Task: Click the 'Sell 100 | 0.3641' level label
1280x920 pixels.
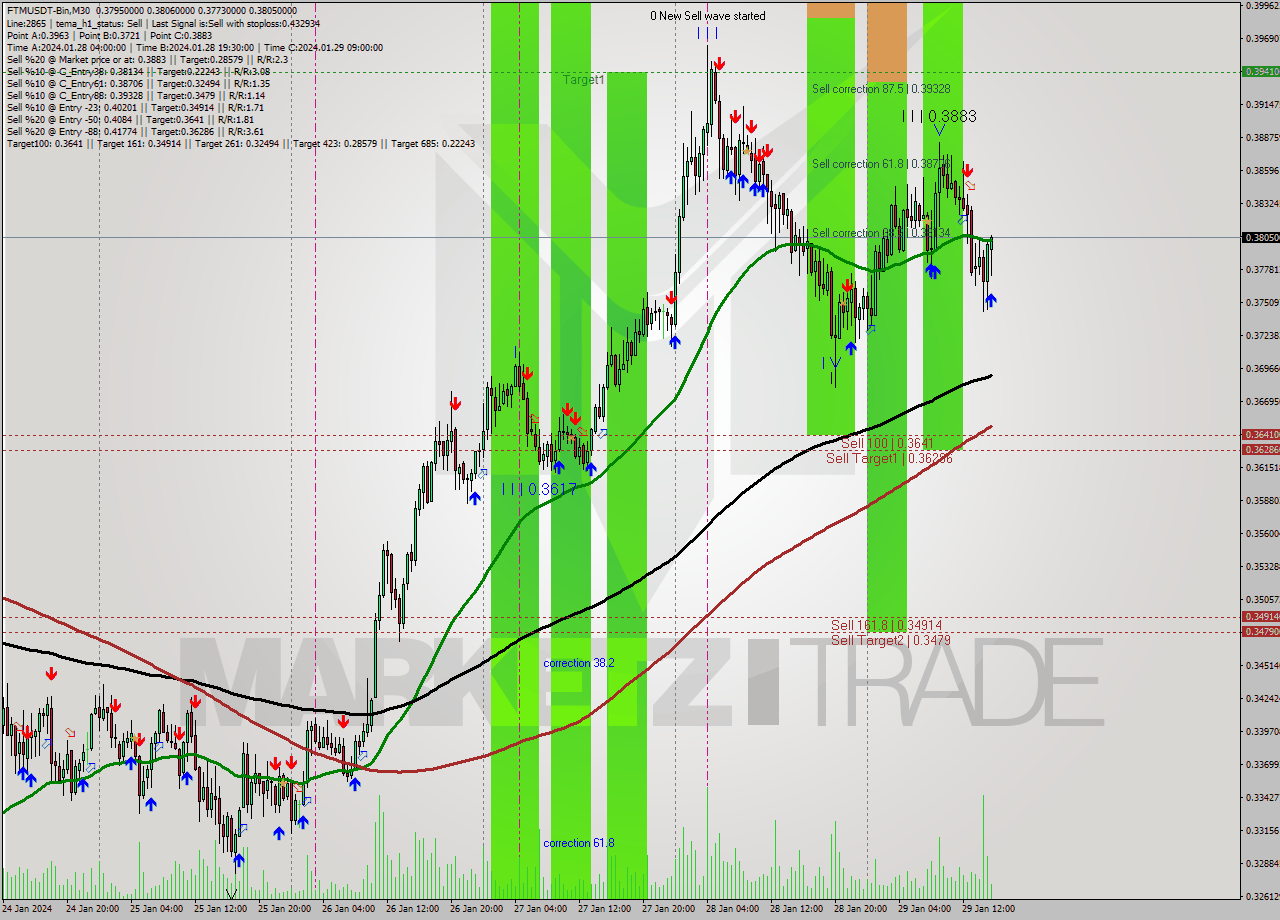Action: [887, 443]
